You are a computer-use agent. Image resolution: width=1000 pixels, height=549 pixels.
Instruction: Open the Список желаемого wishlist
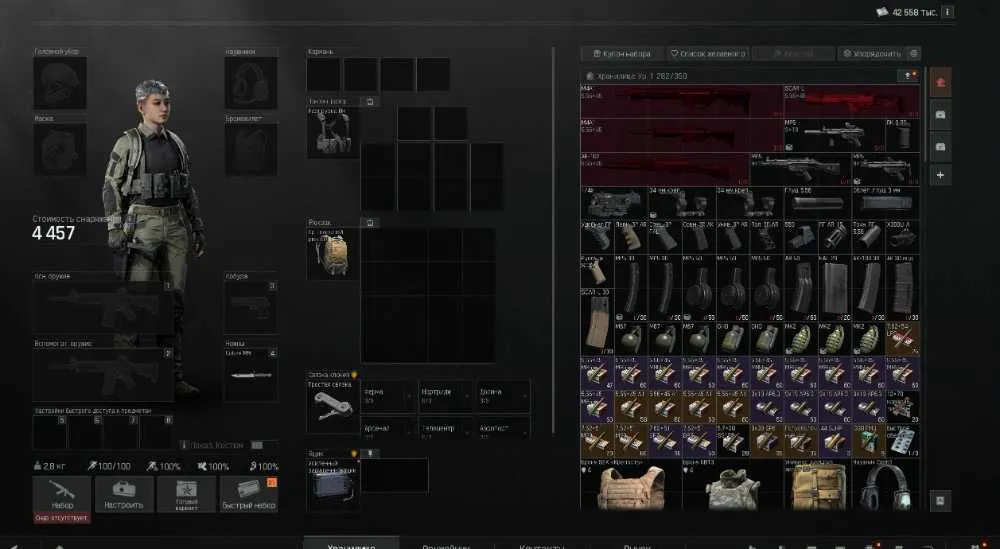click(x=707, y=54)
